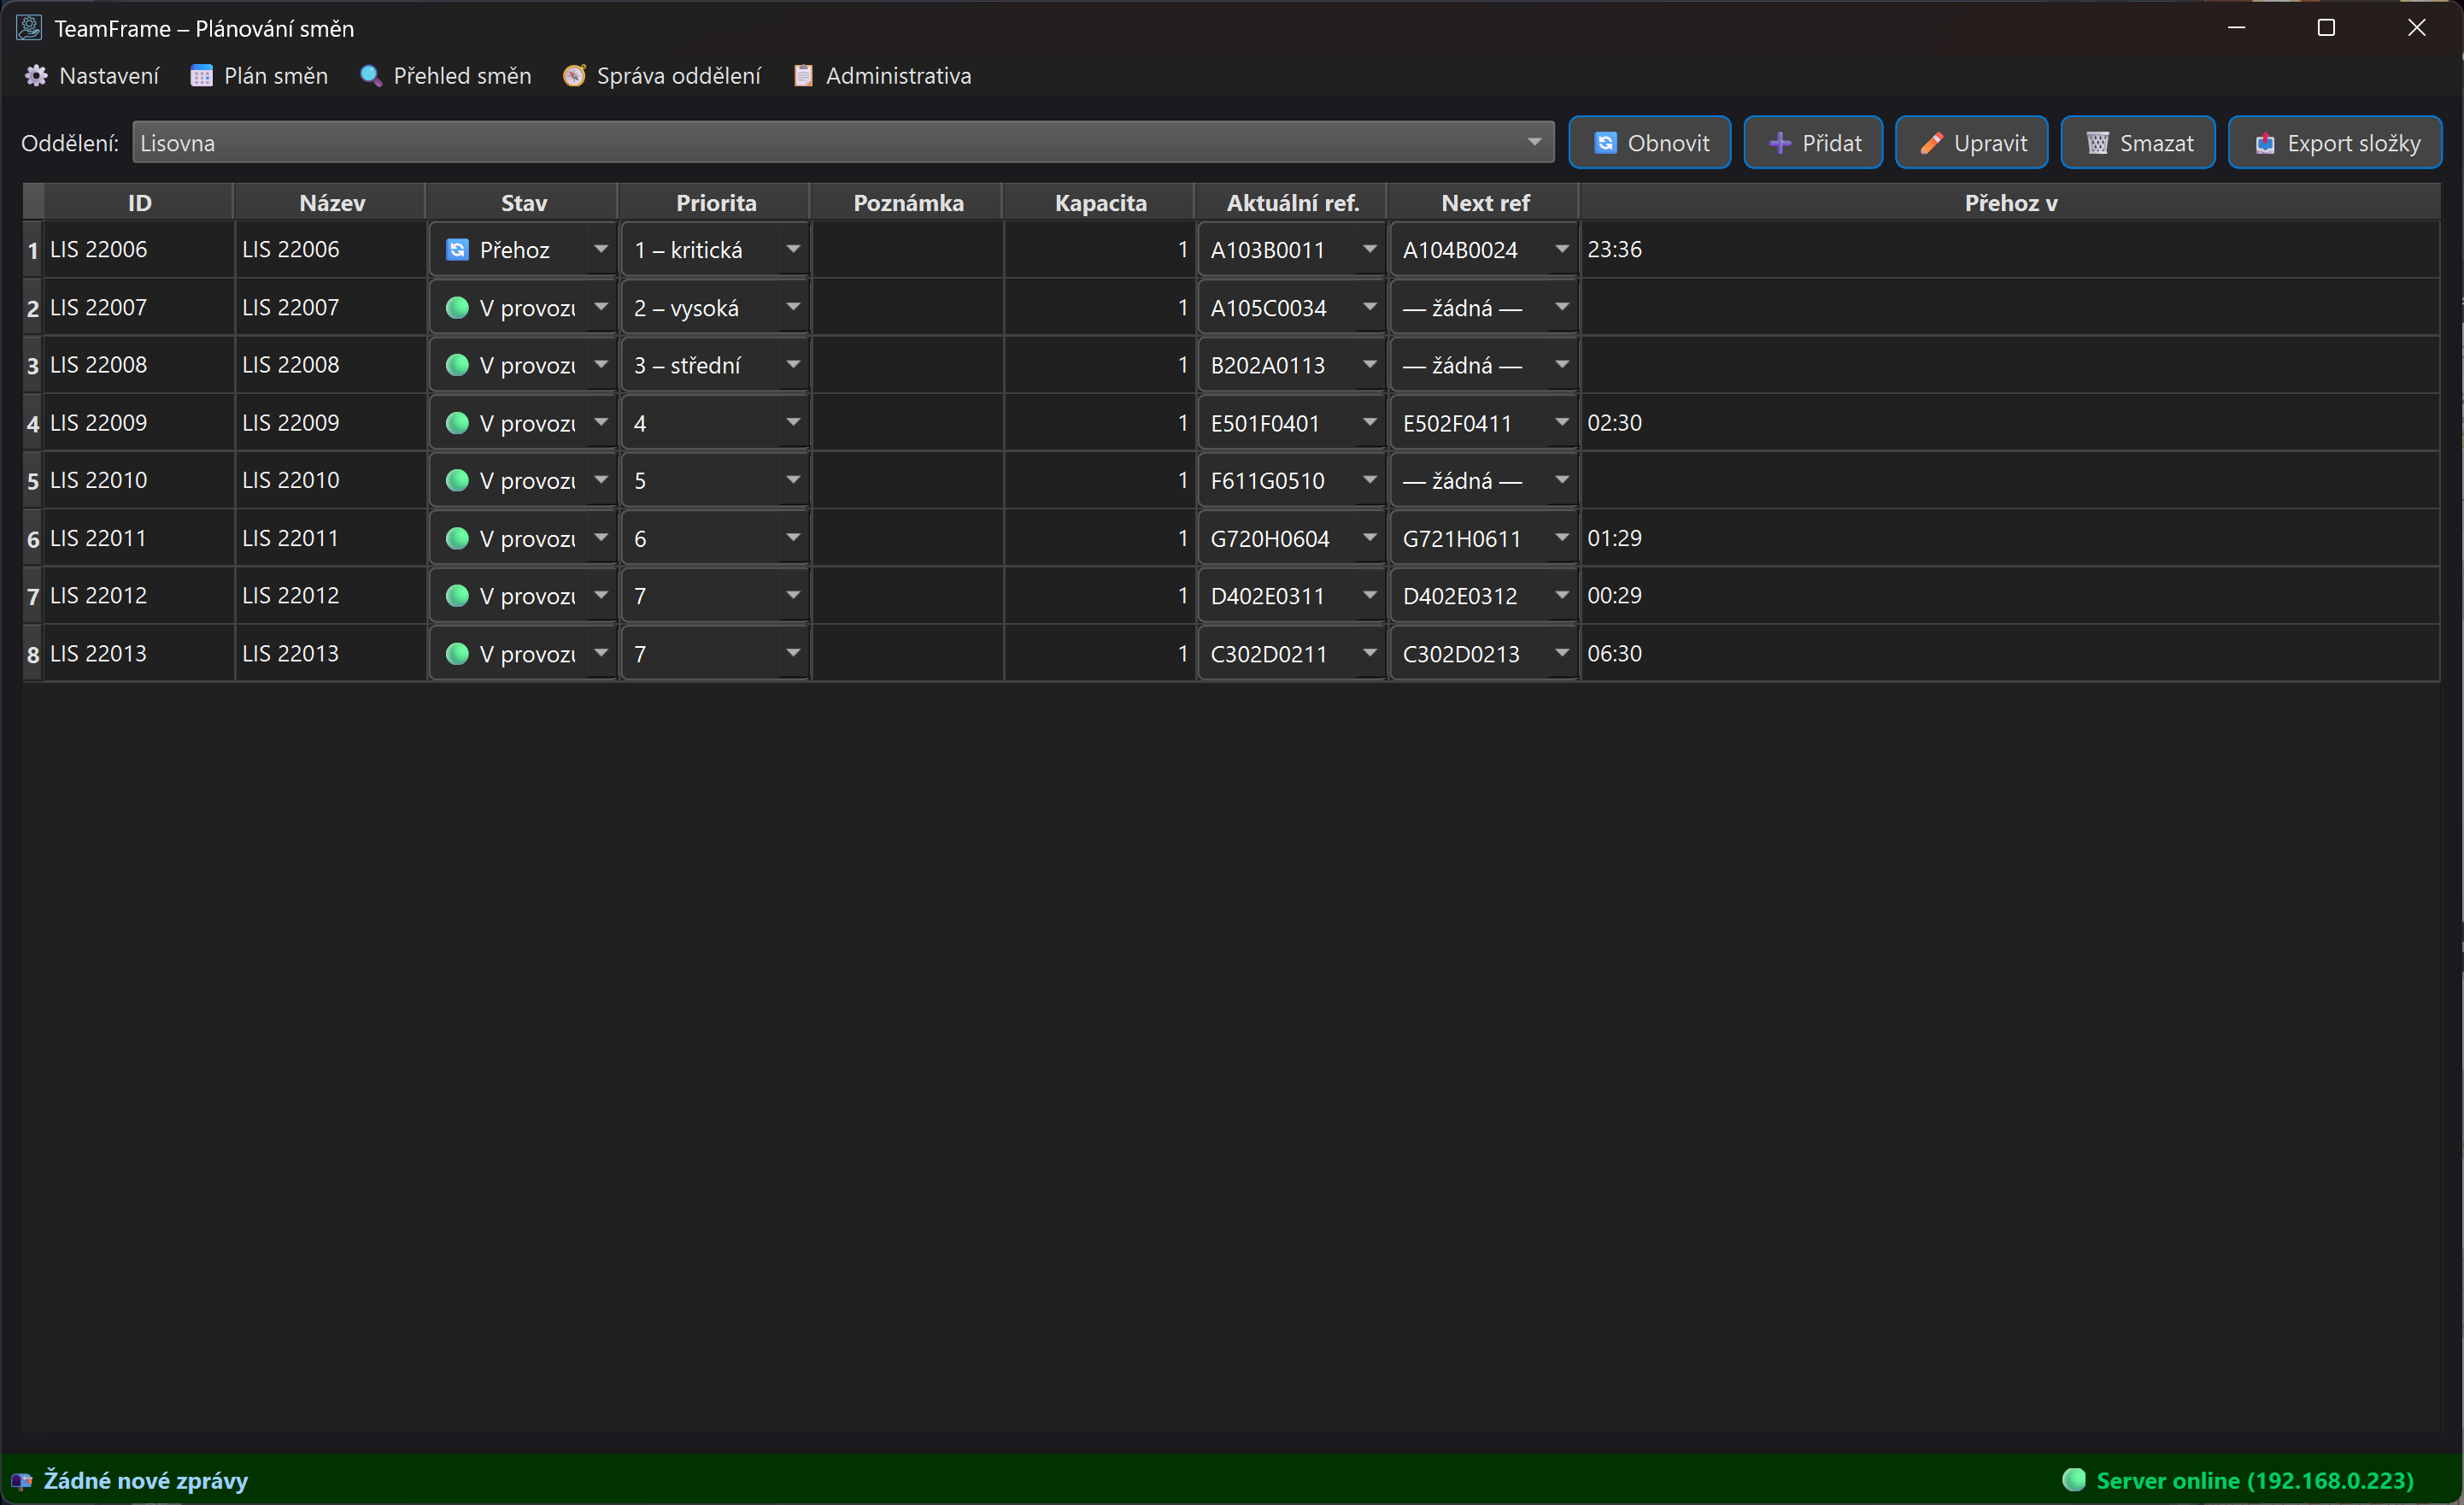Click the Administrativa notepad icon
2464x1505 pixels.
tap(803, 76)
